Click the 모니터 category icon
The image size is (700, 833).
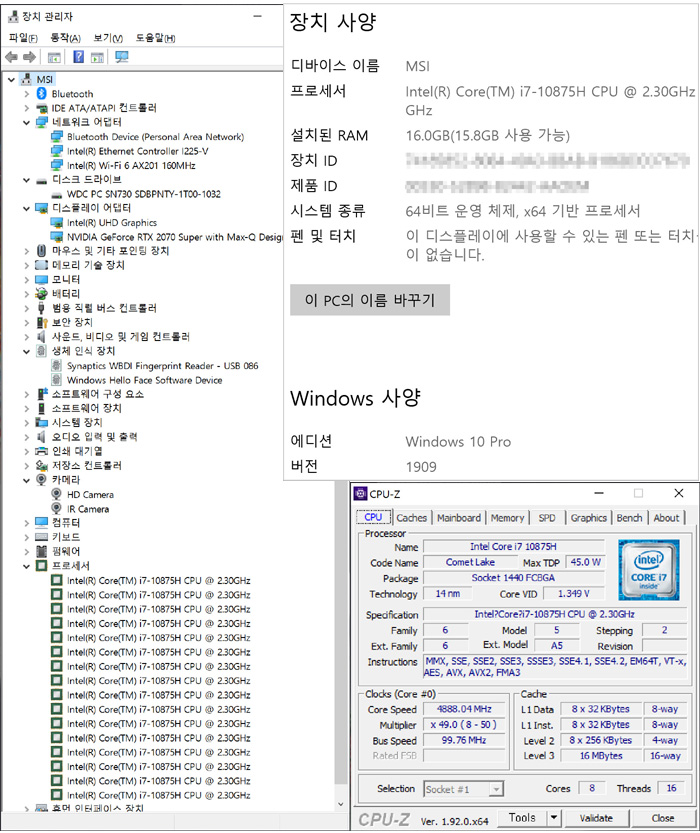pos(41,279)
